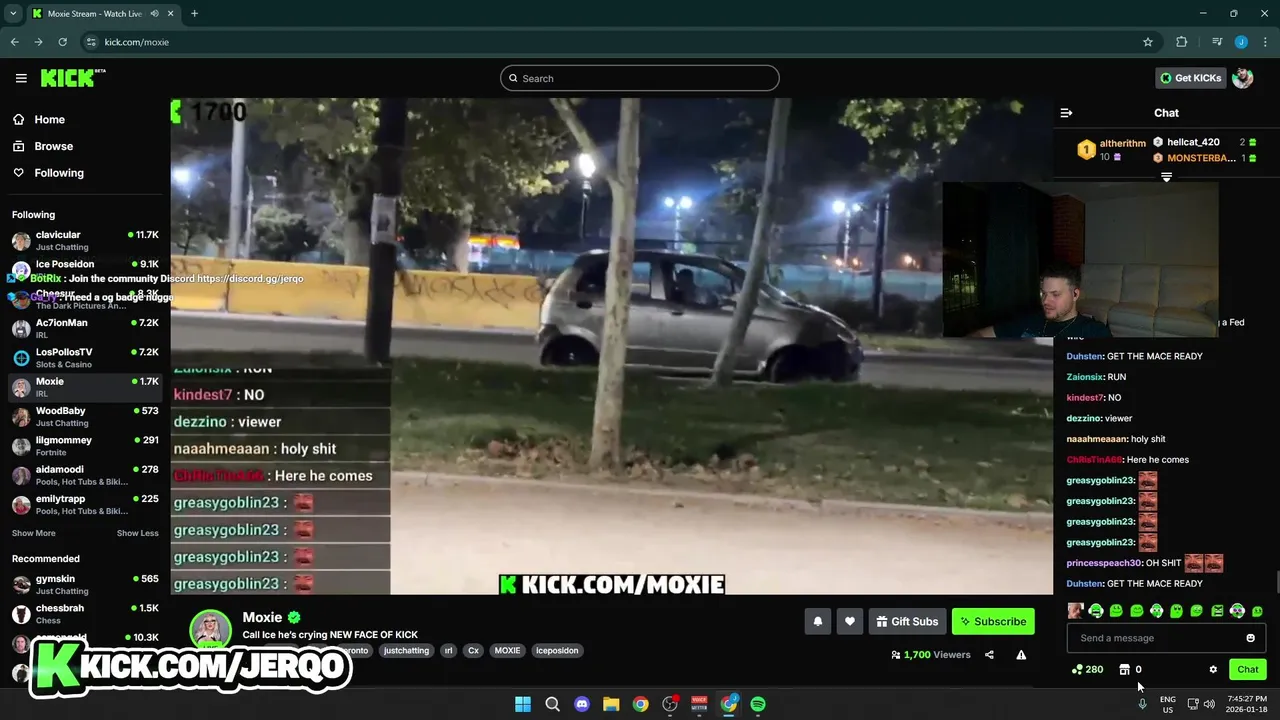Screen dimensions: 1280x720
Task: Open the emilytrapp channel
Action: pyautogui.click(x=85, y=504)
